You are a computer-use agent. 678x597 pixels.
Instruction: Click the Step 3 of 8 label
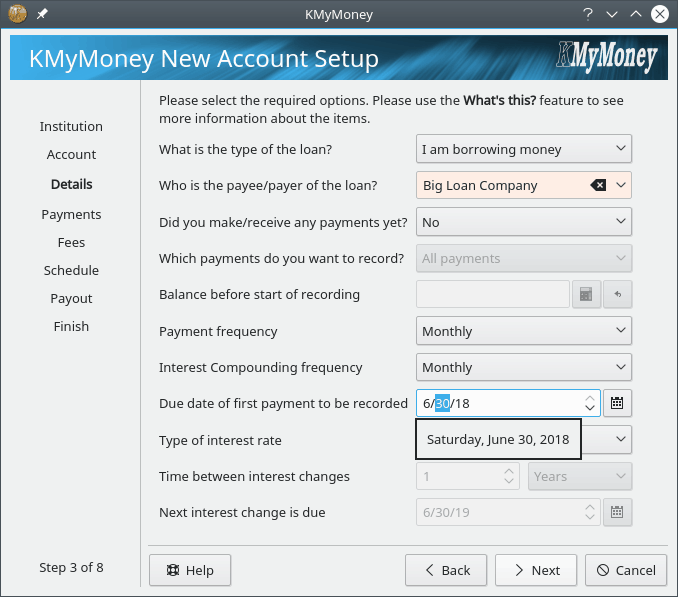[71, 568]
